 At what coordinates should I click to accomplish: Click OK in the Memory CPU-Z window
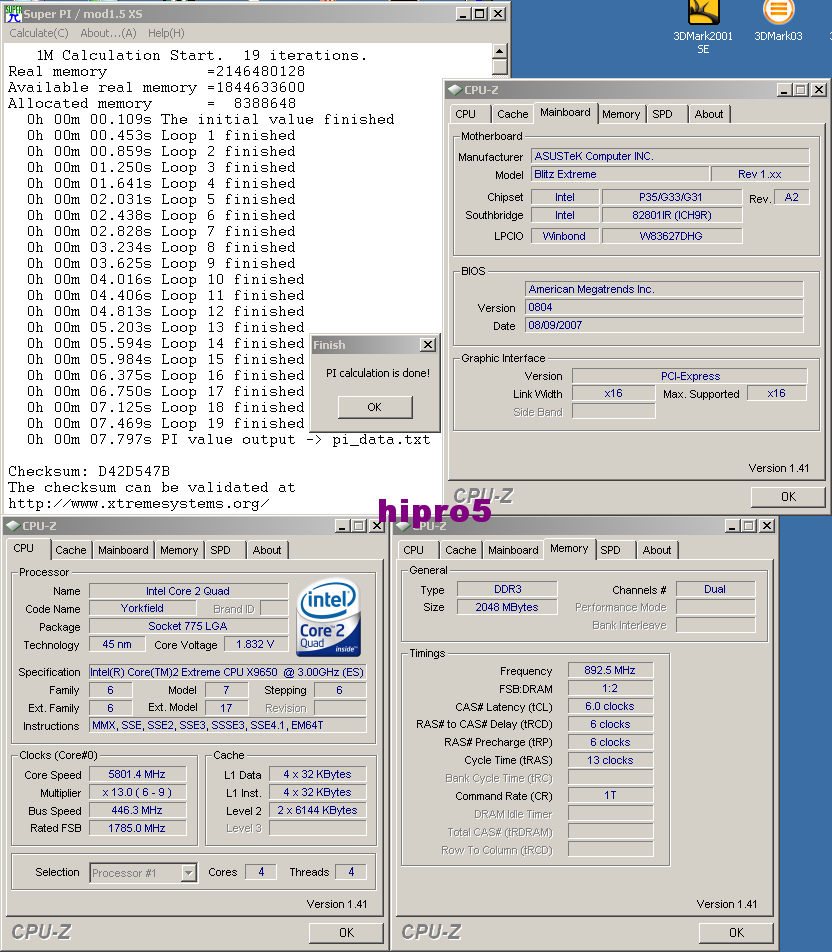[736, 933]
